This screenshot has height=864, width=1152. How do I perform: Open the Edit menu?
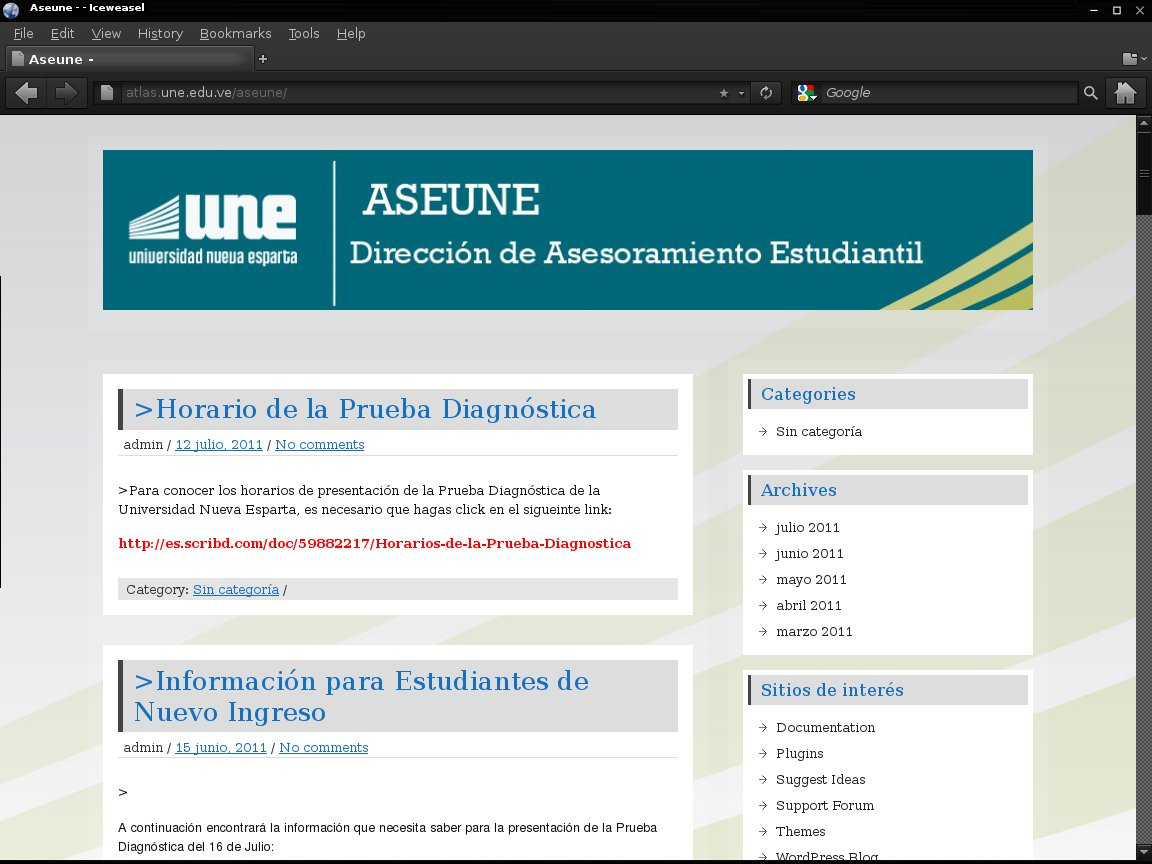point(62,33)
